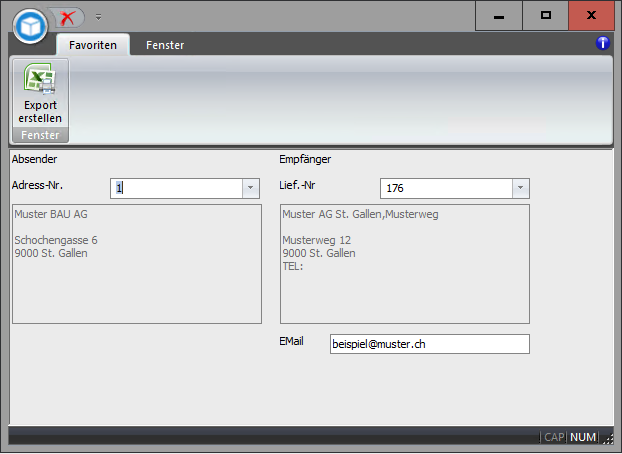Click the CAP indicator in status bar
The image size is (622, 454).
[x=554, y=437]
